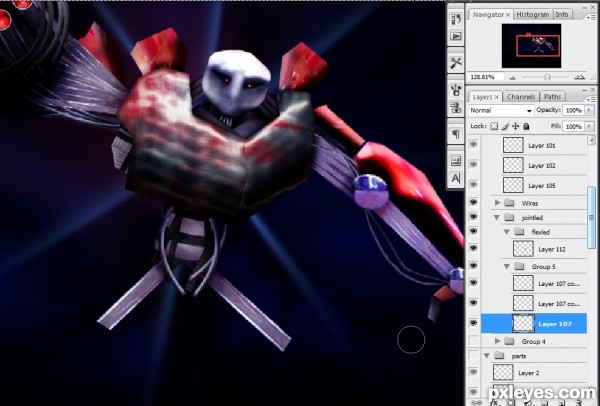Viewport: 600px width, 406px height.
Task: Click the Group 5 folder icon
Action: (x=519, y=266)
